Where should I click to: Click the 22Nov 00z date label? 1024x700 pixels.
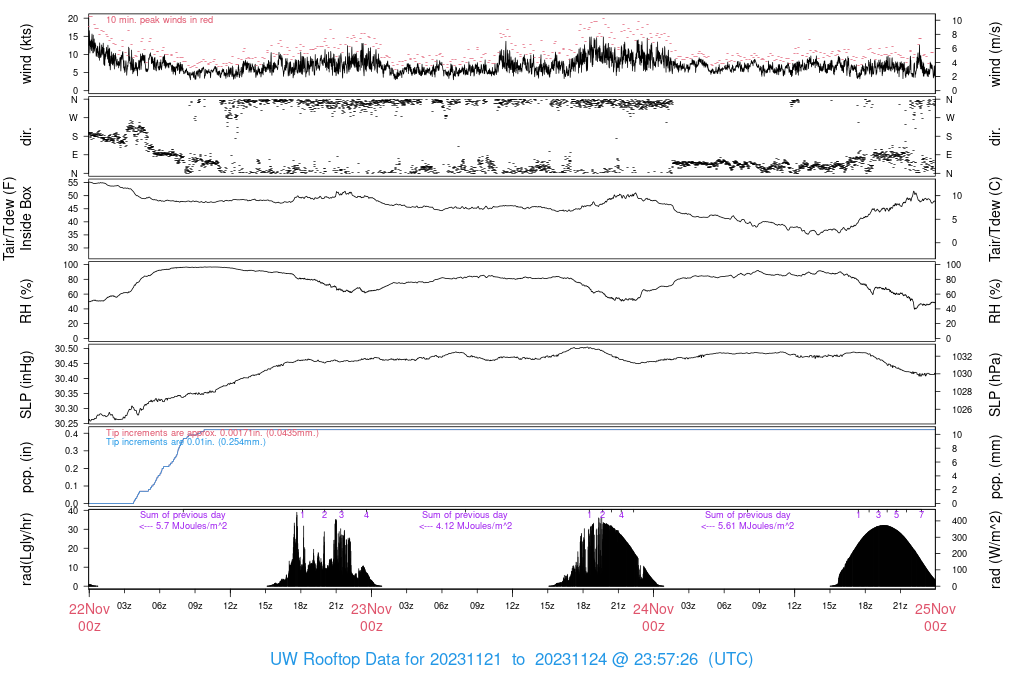(x=89, y=617)
